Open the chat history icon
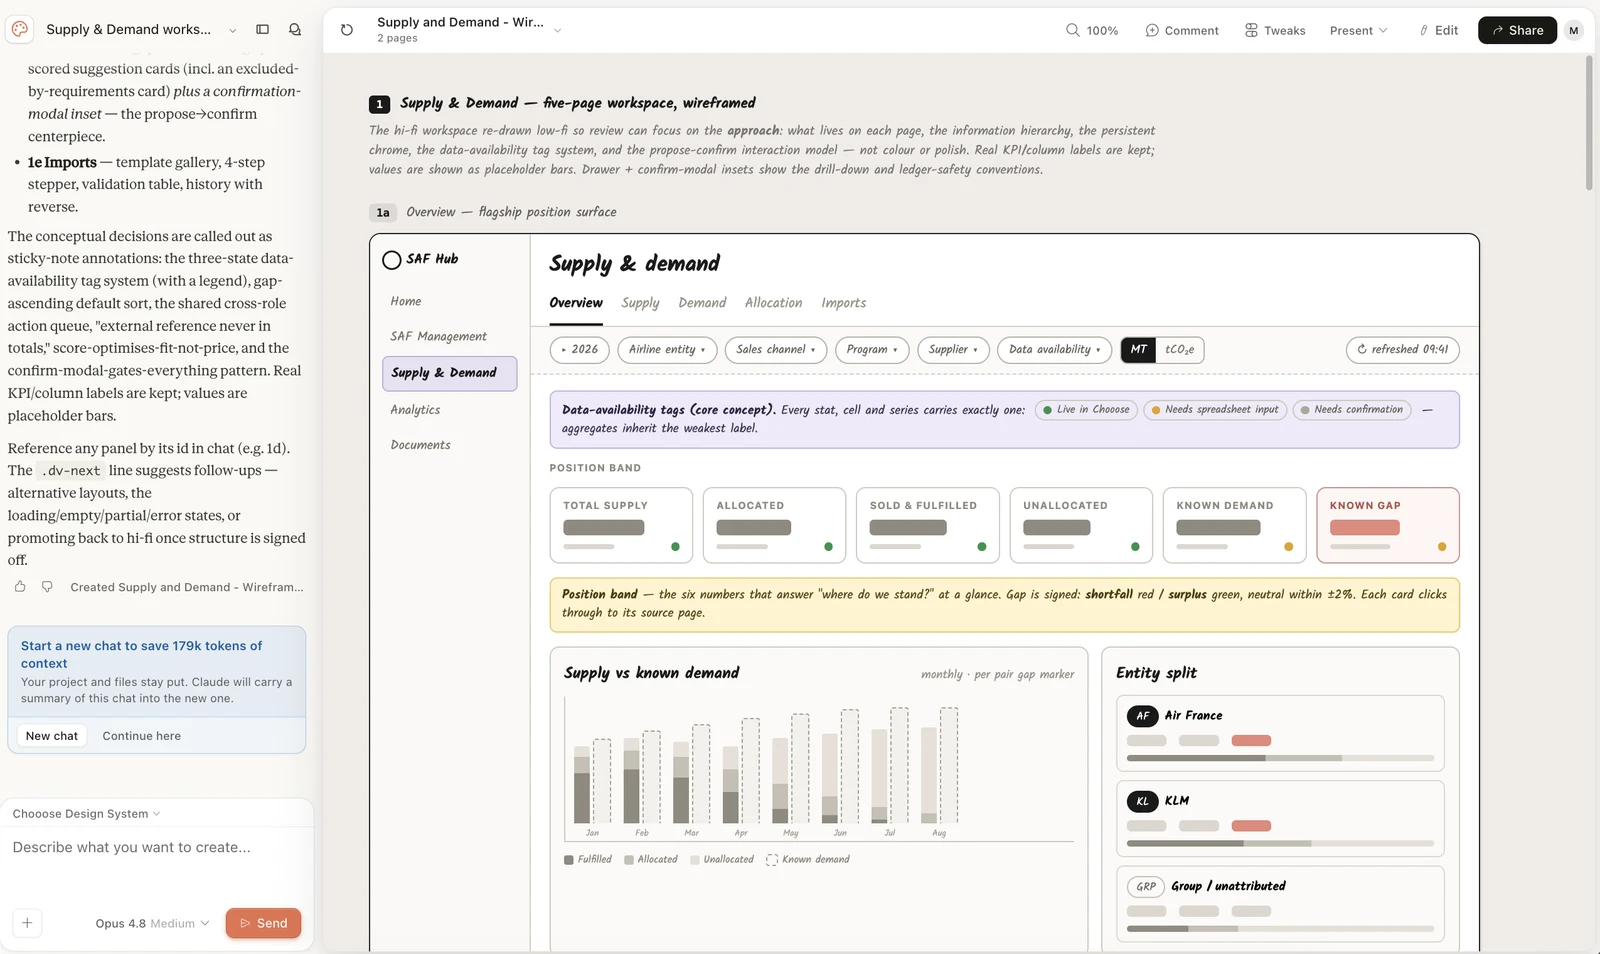 295,30
